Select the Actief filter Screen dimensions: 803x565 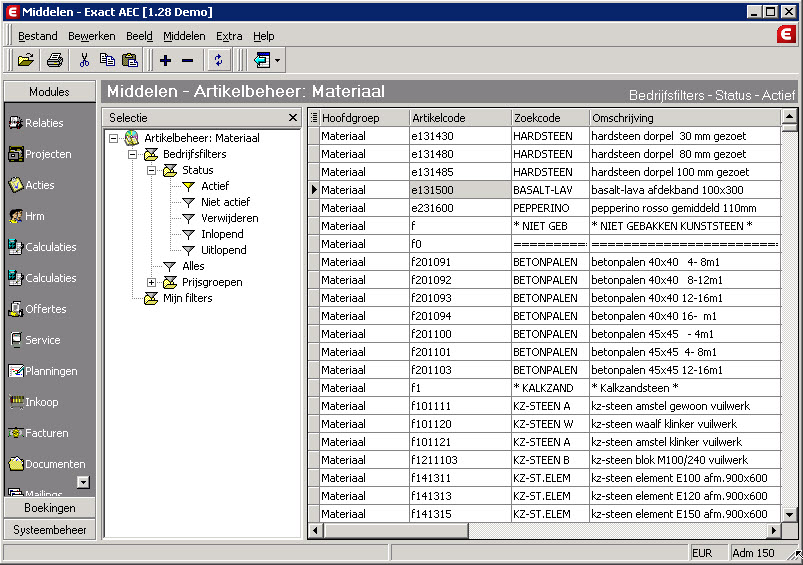pyautogui.click(x=215, y=186)
